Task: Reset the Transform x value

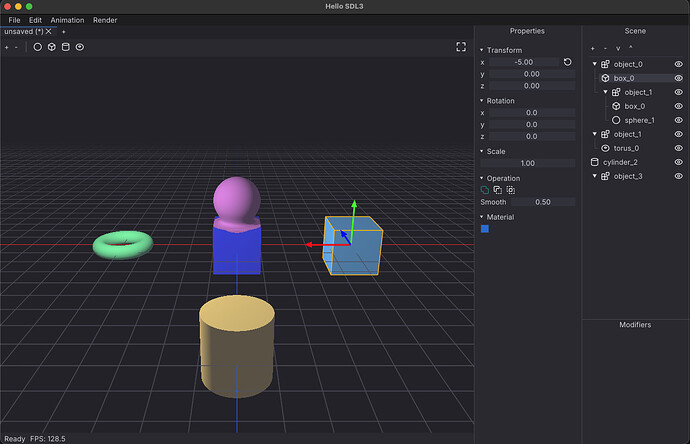Action: (x=568, y=62)
